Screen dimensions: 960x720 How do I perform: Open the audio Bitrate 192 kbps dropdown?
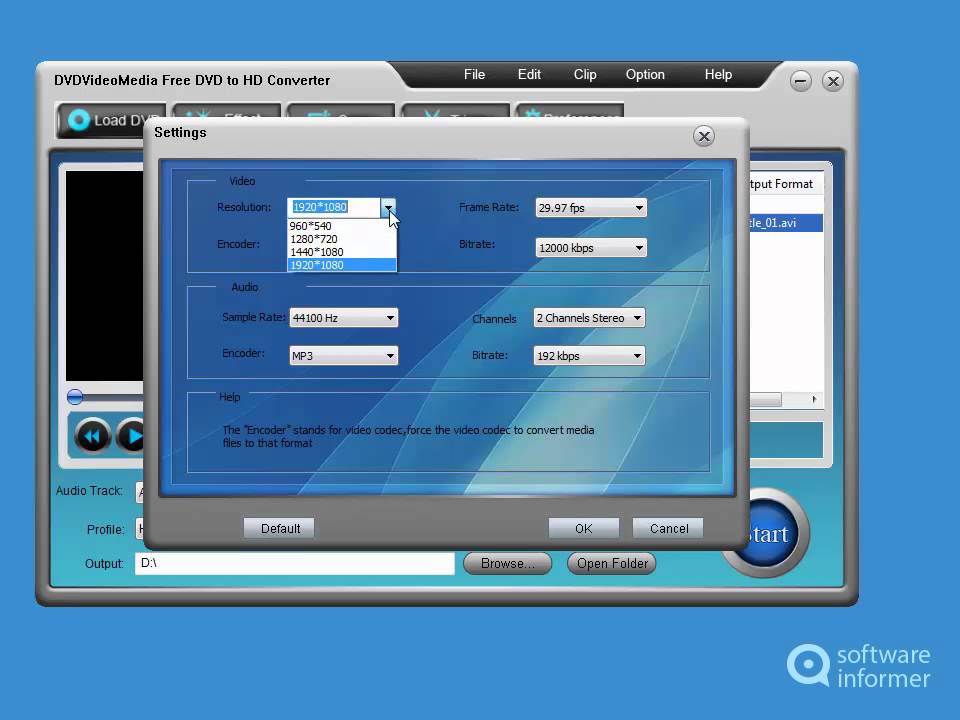pyautogui.click(x=589, y=356)
